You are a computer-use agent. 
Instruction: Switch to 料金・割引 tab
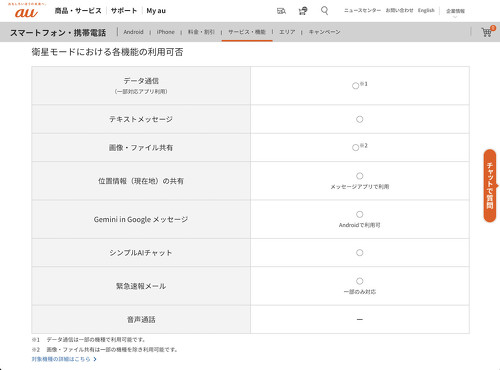201,32
